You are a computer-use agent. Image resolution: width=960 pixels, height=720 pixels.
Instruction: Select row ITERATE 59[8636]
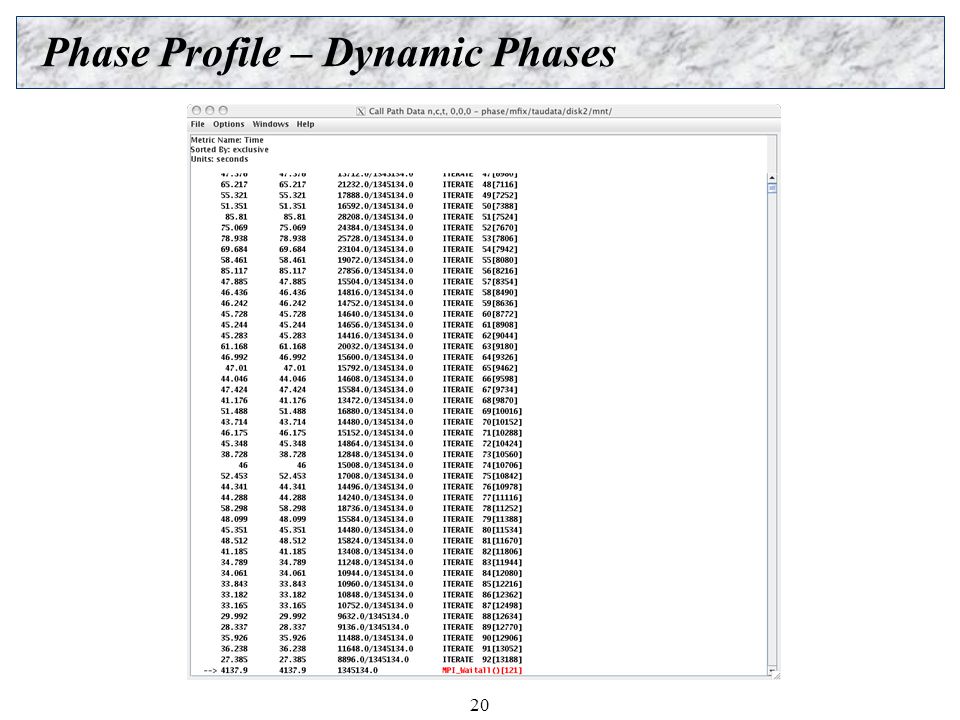point(369,303)
